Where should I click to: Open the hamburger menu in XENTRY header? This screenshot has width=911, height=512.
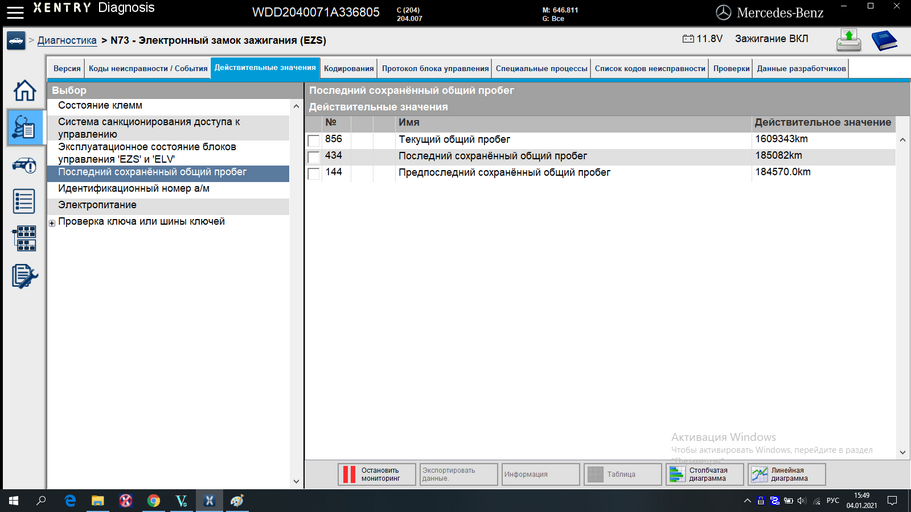[15, 12]
